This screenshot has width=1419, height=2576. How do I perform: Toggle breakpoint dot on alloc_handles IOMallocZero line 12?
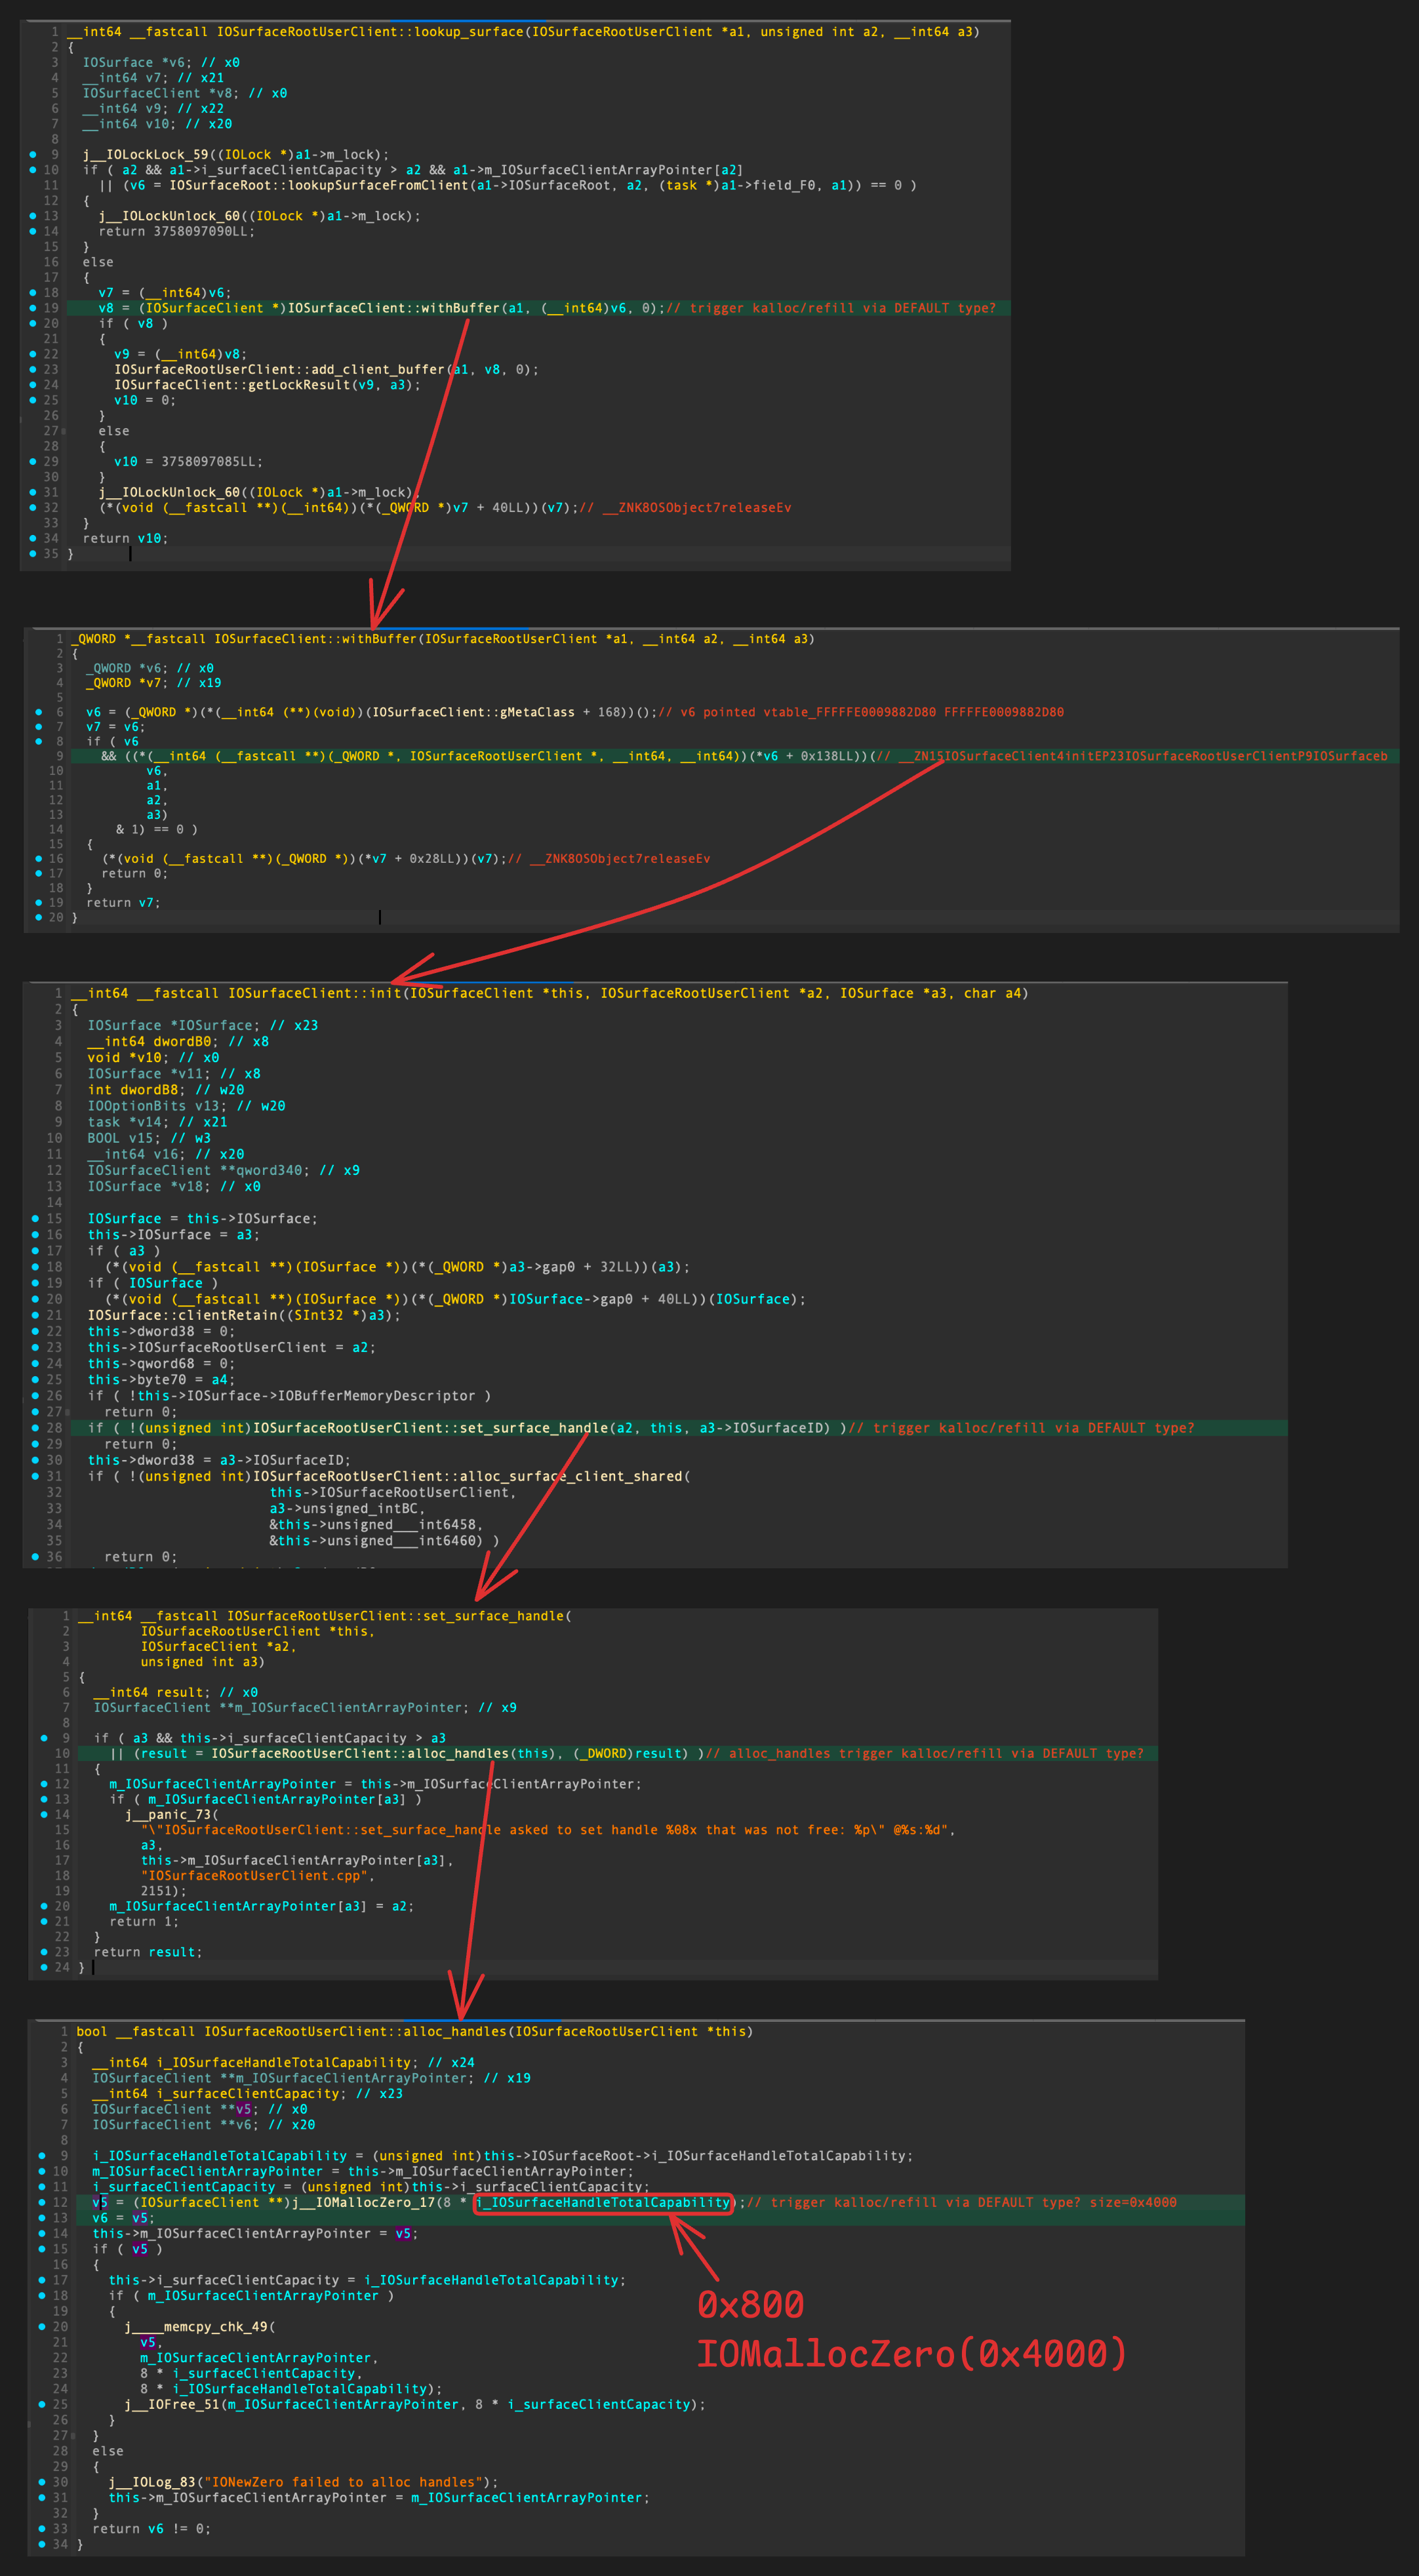tap(41, 2202)
